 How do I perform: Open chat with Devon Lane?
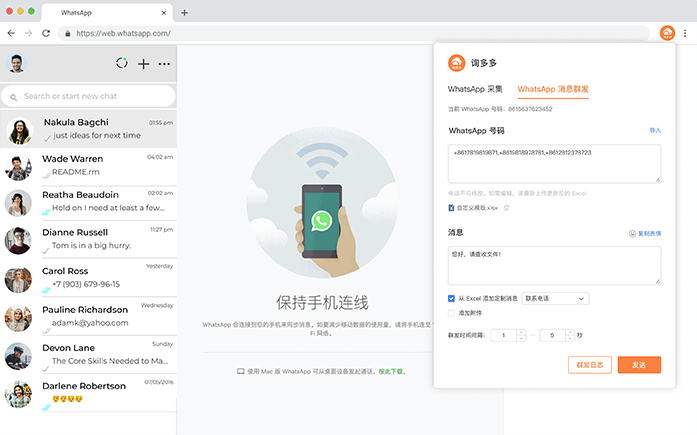(x=88, y=355)
